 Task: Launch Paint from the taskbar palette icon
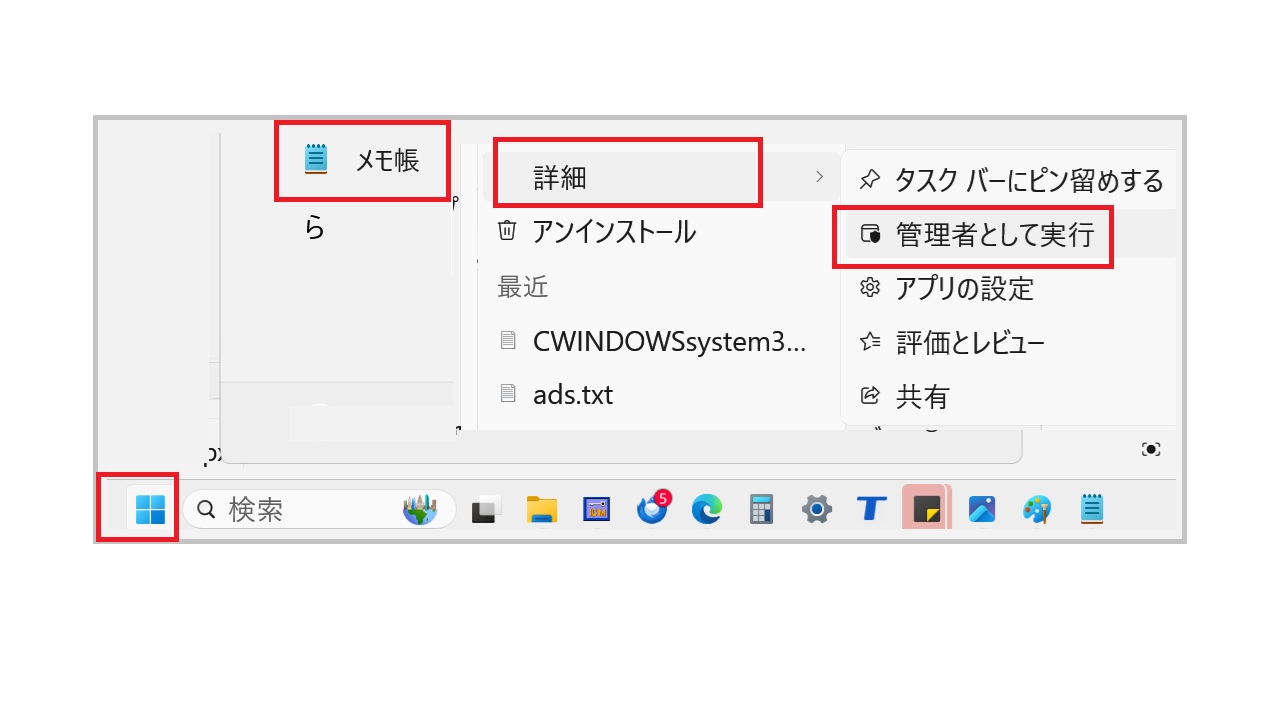(1036, 510)
